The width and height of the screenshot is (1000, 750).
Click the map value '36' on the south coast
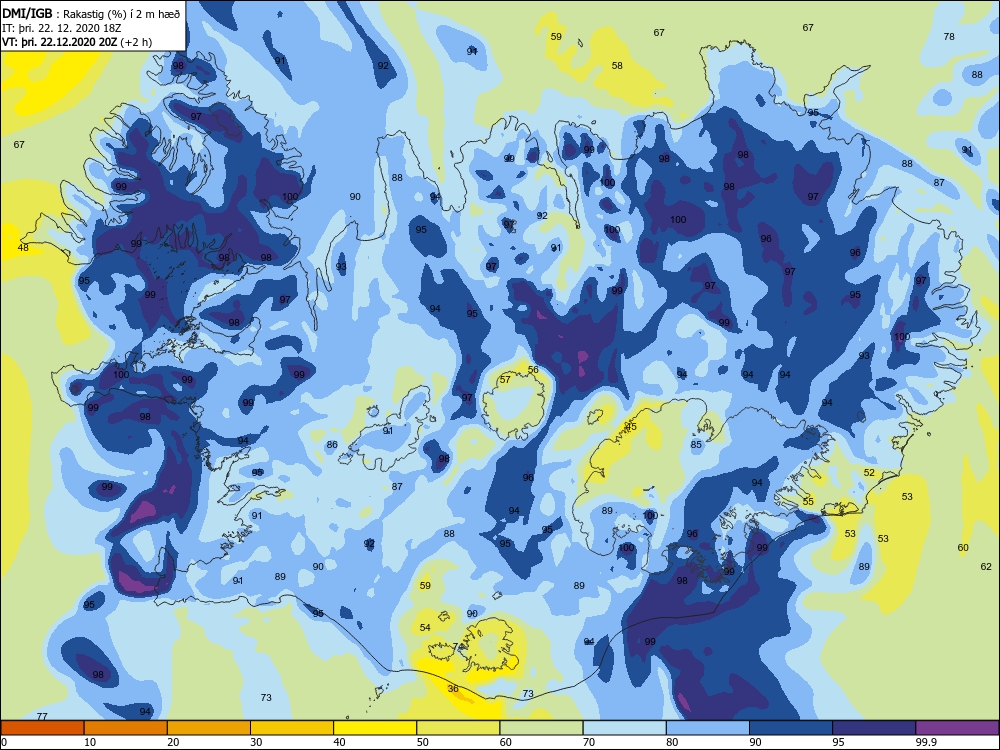[x=453, y=688]
